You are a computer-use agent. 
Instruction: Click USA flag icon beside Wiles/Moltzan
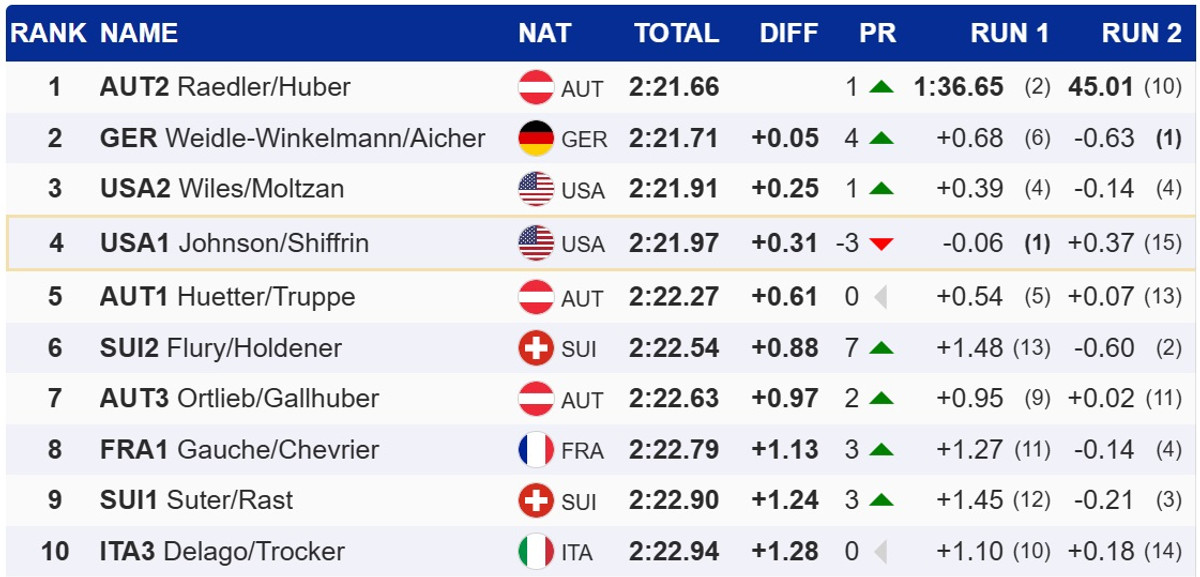[536, 189]
